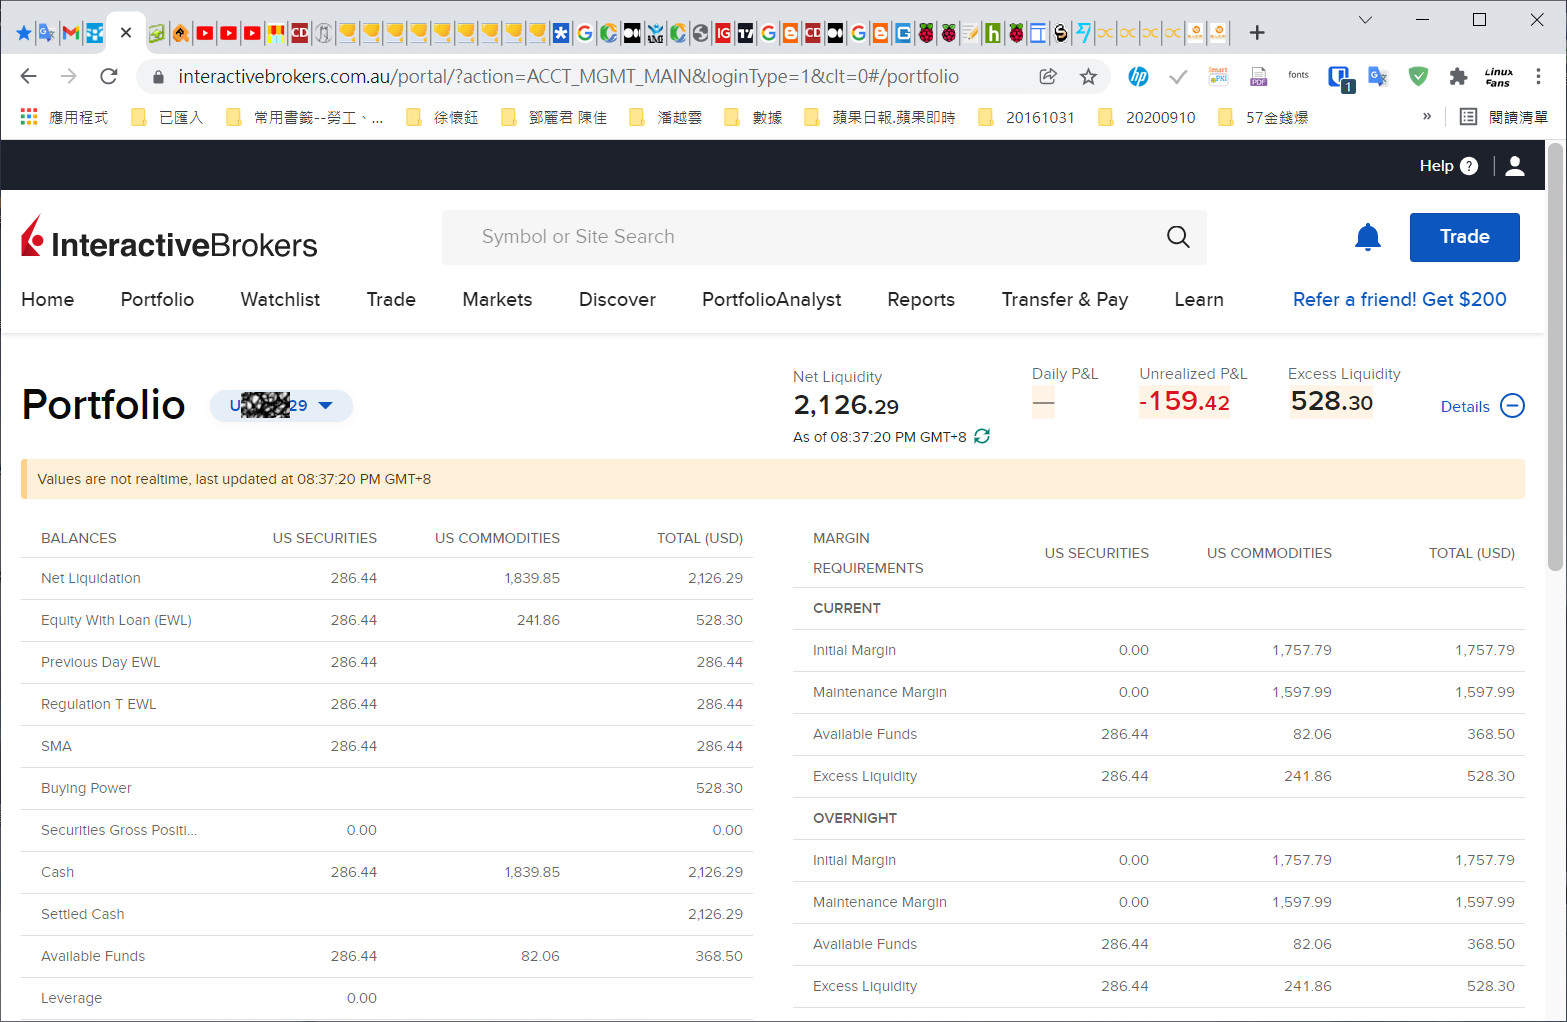The image size is (1567, 1022).
Task: Click the Interactive Brokers logo
Action: click(x=170, y=238)
